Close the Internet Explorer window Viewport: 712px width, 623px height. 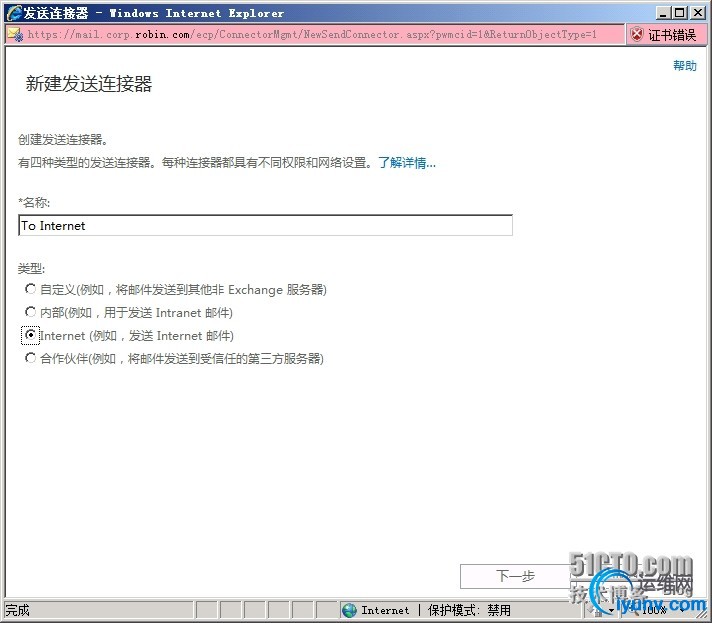[x=697, y=13]
